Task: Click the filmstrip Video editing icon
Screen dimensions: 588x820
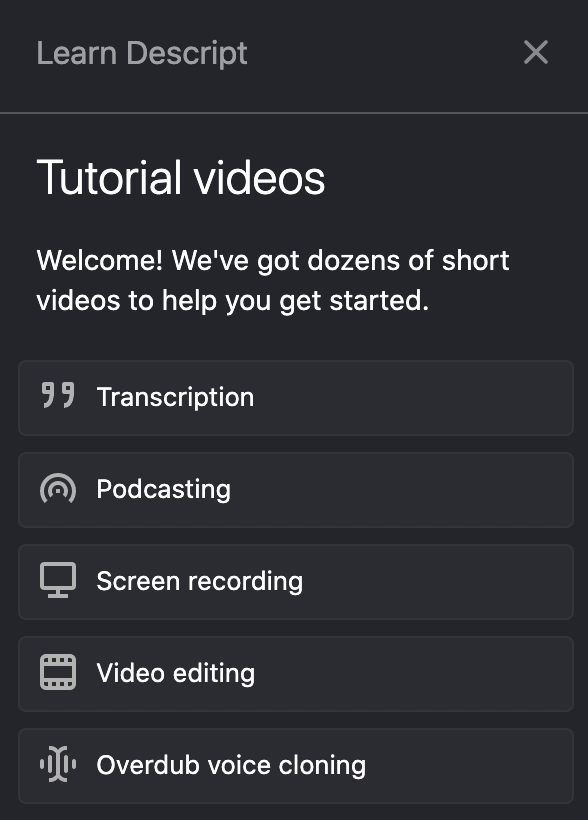Action: [58, 672]
